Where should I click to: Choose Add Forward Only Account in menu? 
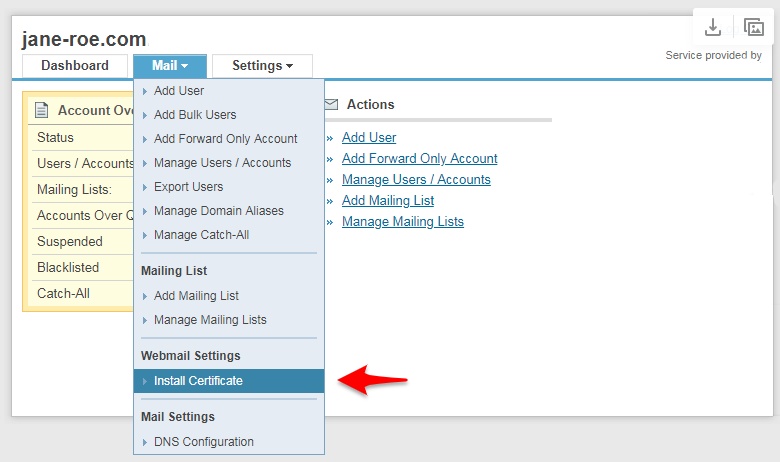[225, 139]
